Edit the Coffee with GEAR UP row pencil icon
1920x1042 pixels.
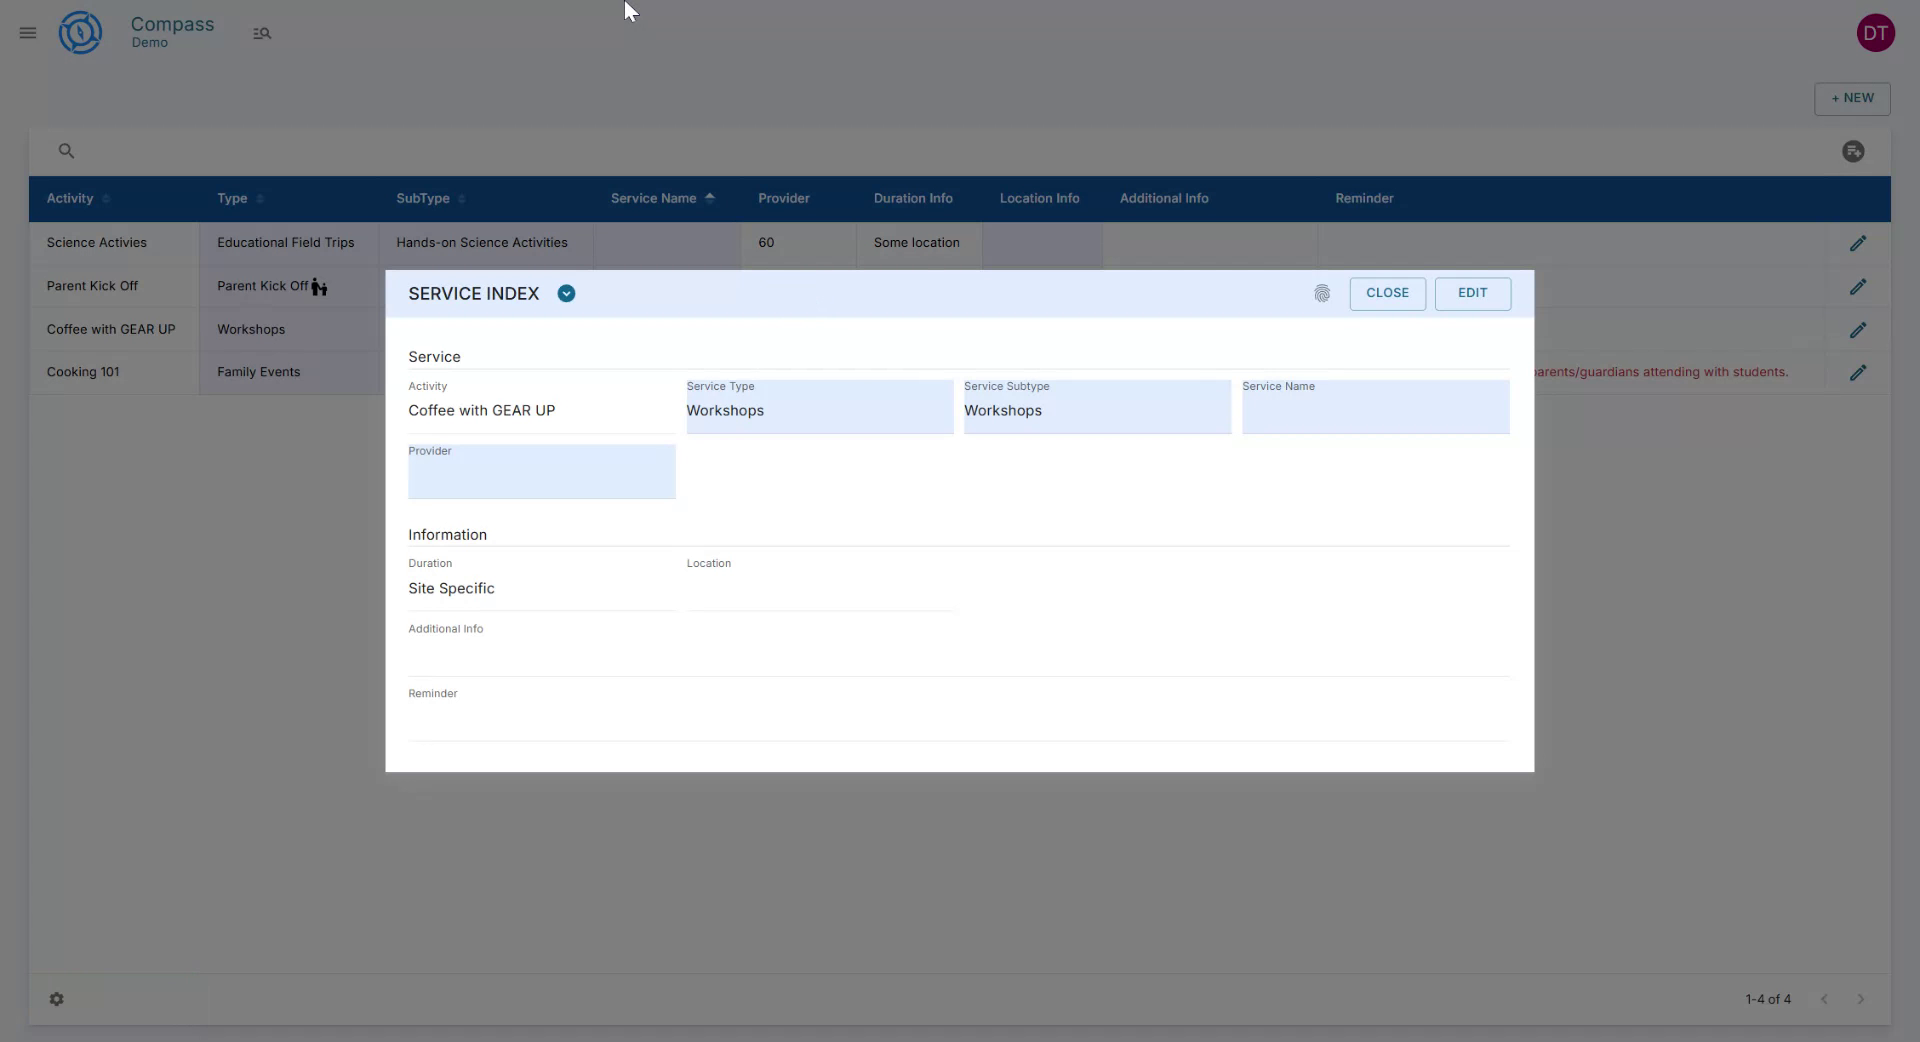(1859, 330)
